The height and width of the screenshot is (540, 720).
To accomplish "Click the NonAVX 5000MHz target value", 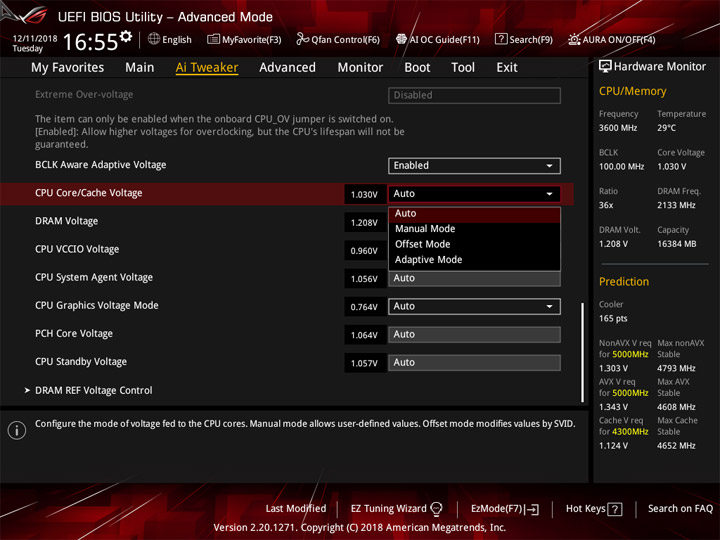I will coord(630,354).
